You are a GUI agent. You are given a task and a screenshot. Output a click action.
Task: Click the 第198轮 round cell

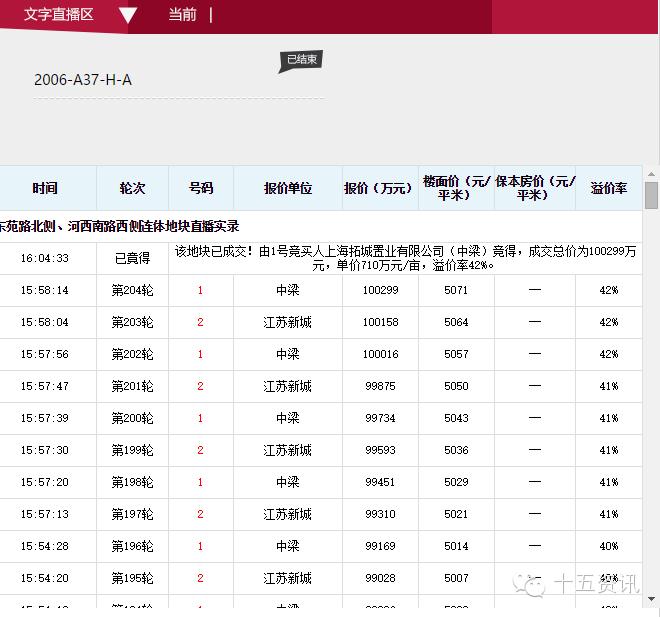click(132, 482)
